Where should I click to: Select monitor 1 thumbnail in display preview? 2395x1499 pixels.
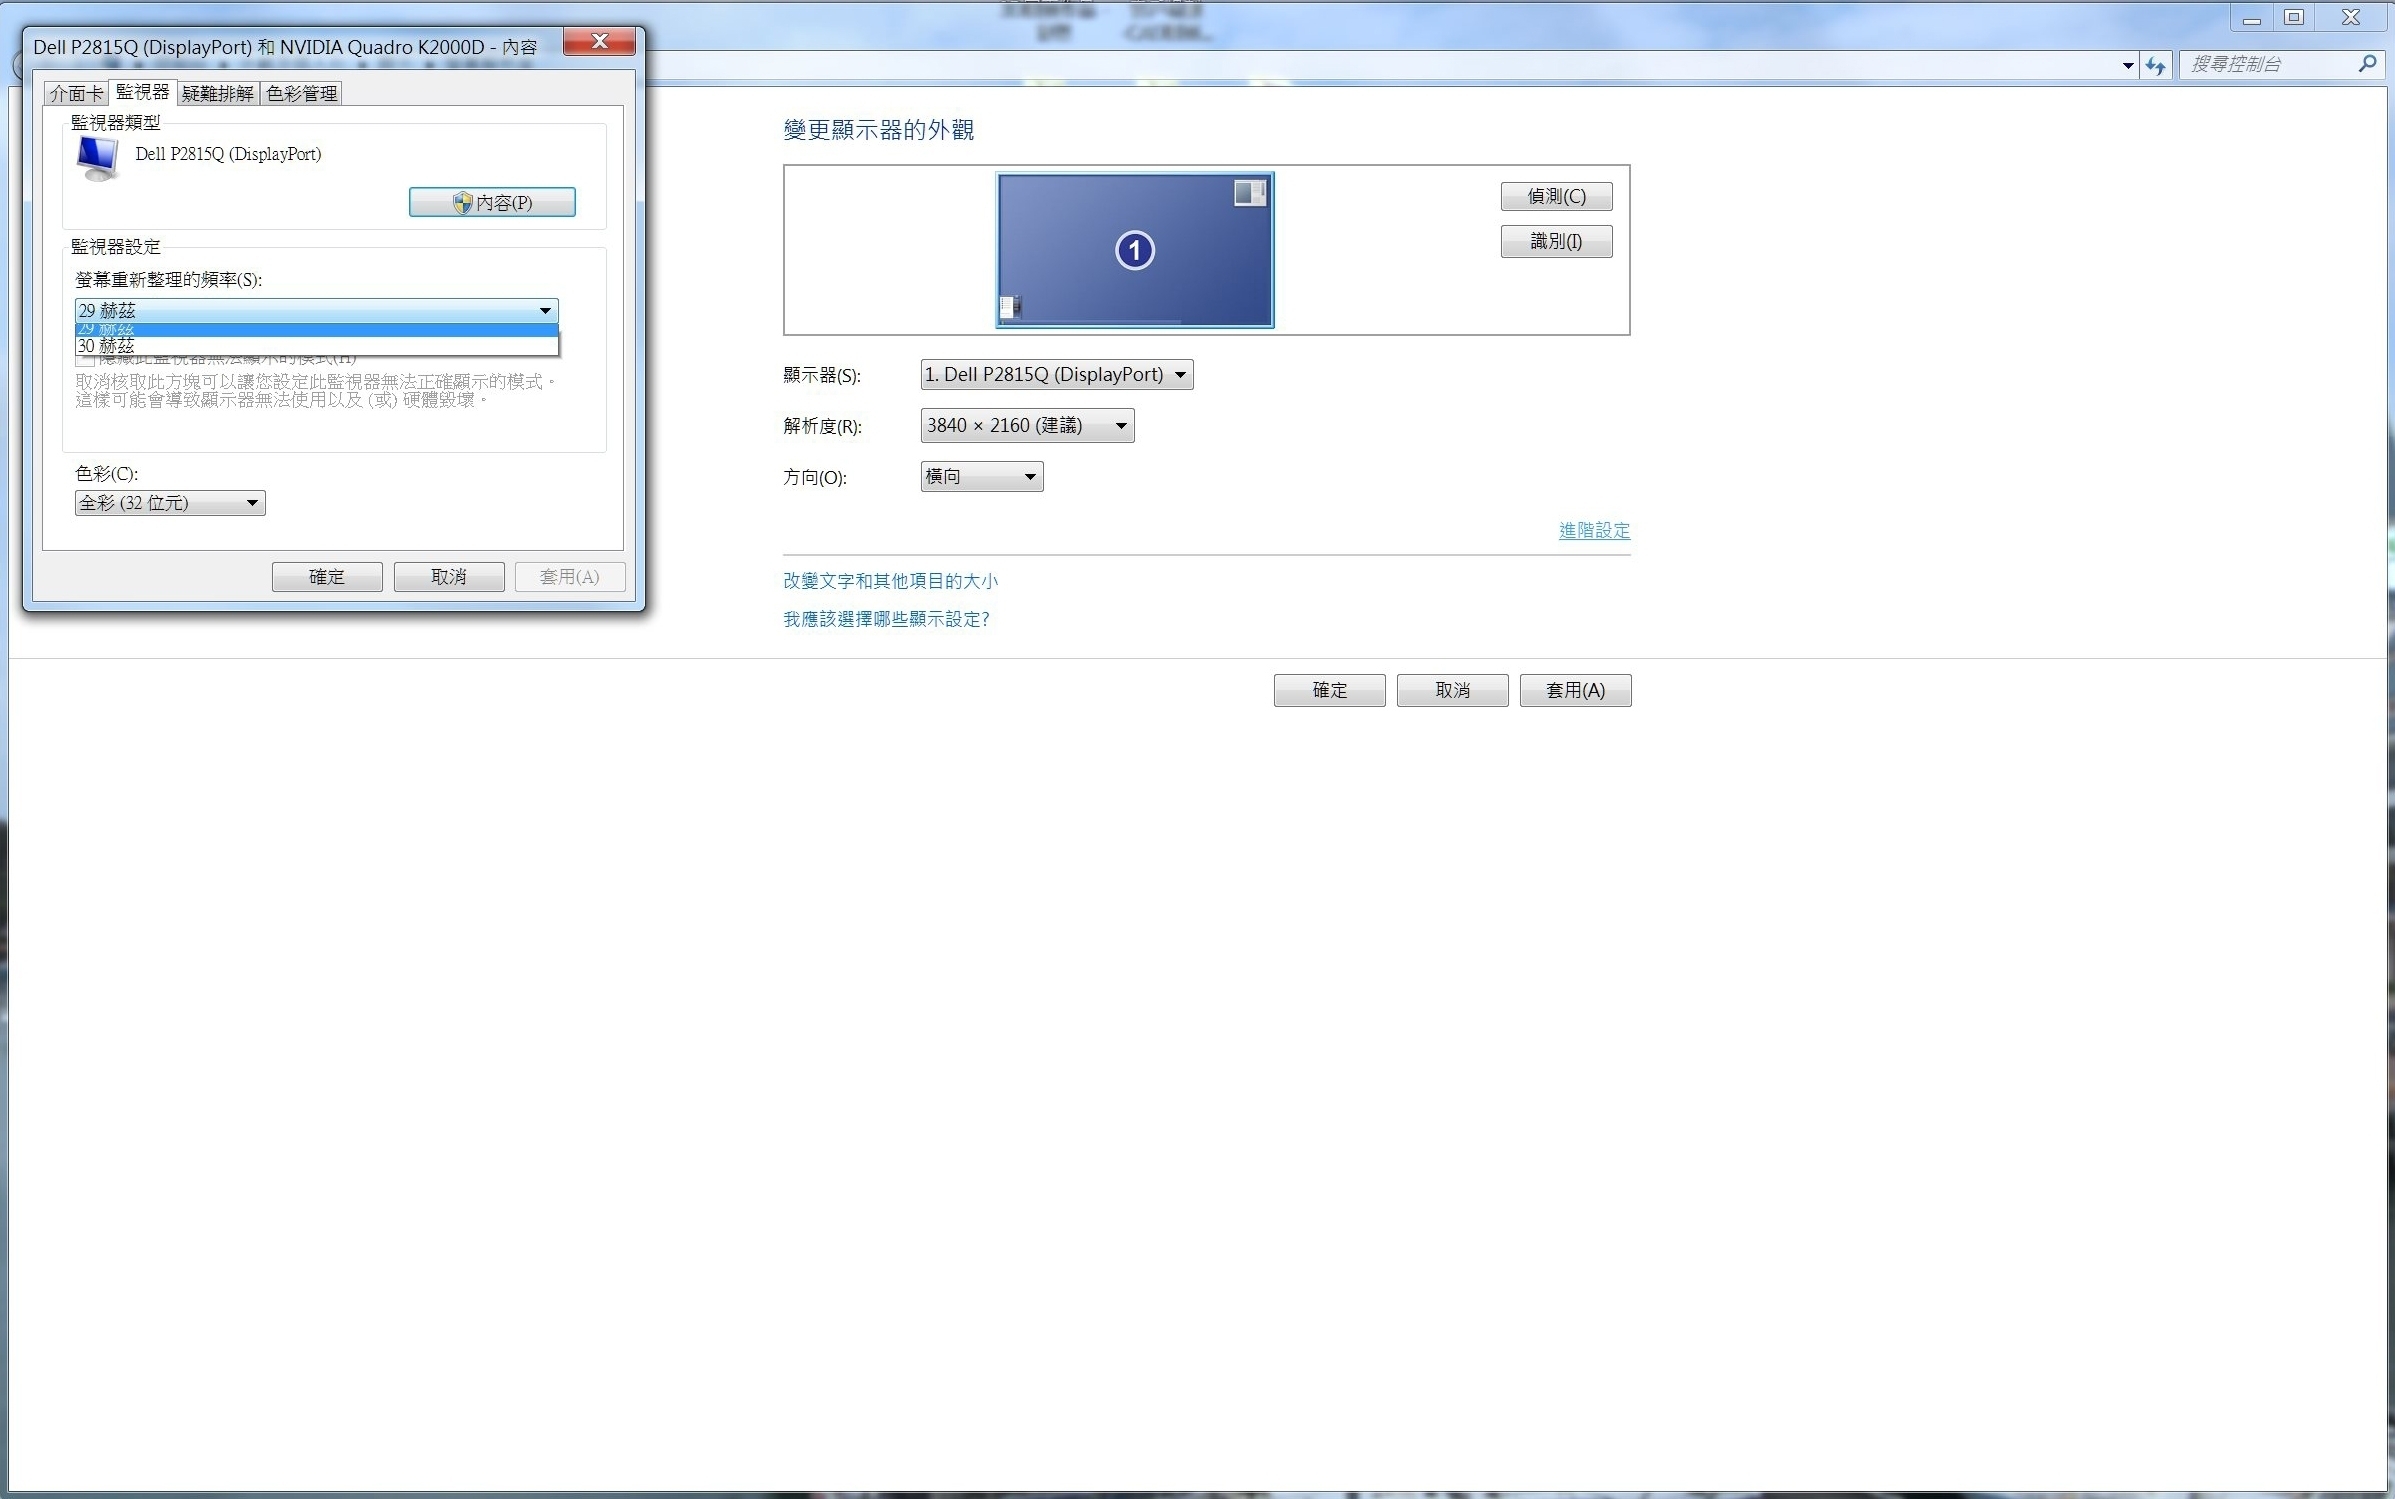1135,250
